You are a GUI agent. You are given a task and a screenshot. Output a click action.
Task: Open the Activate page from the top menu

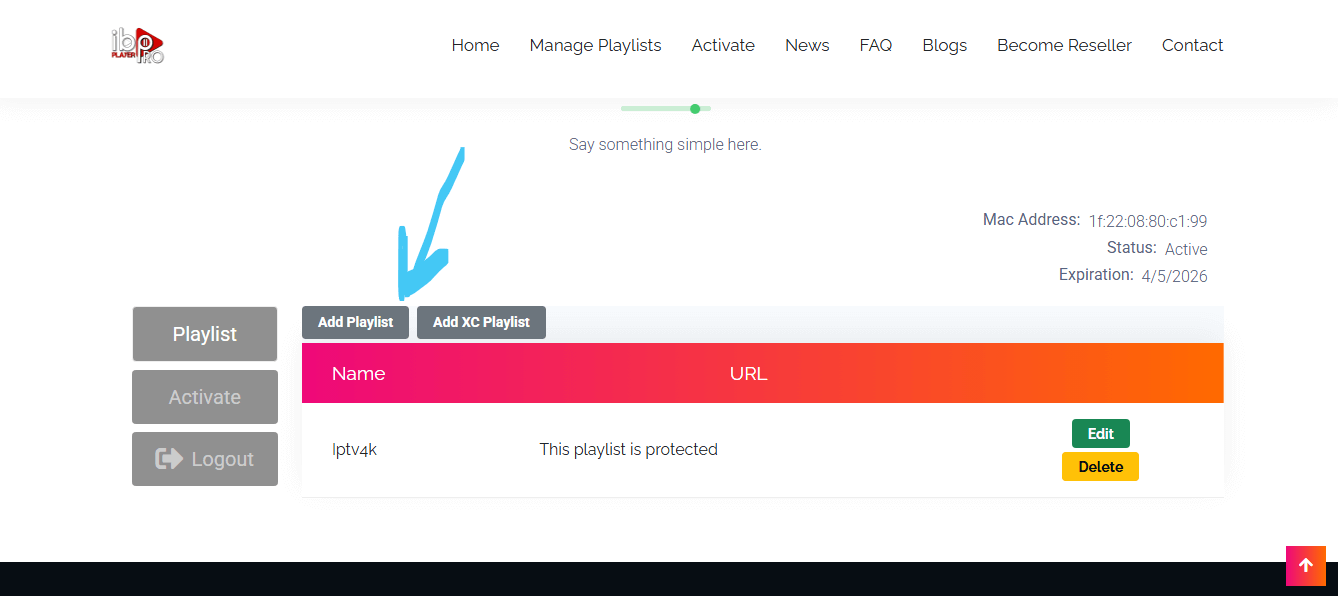[x=722, y=45]
